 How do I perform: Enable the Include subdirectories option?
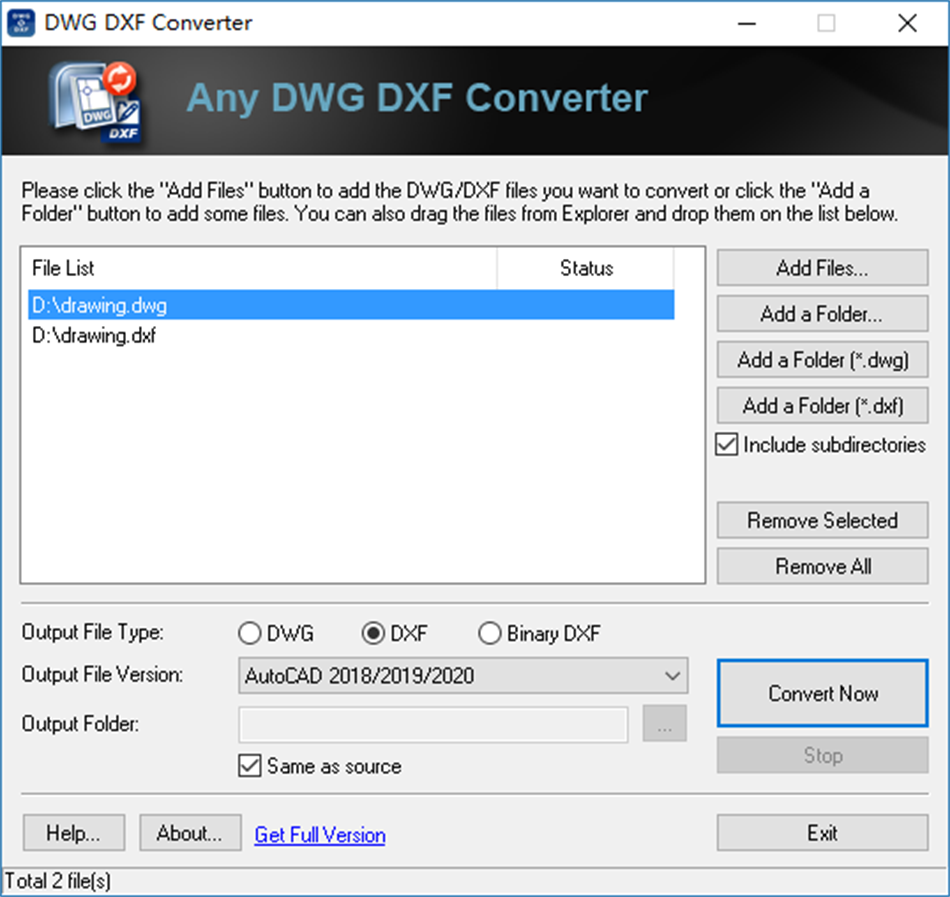[726, 445]
